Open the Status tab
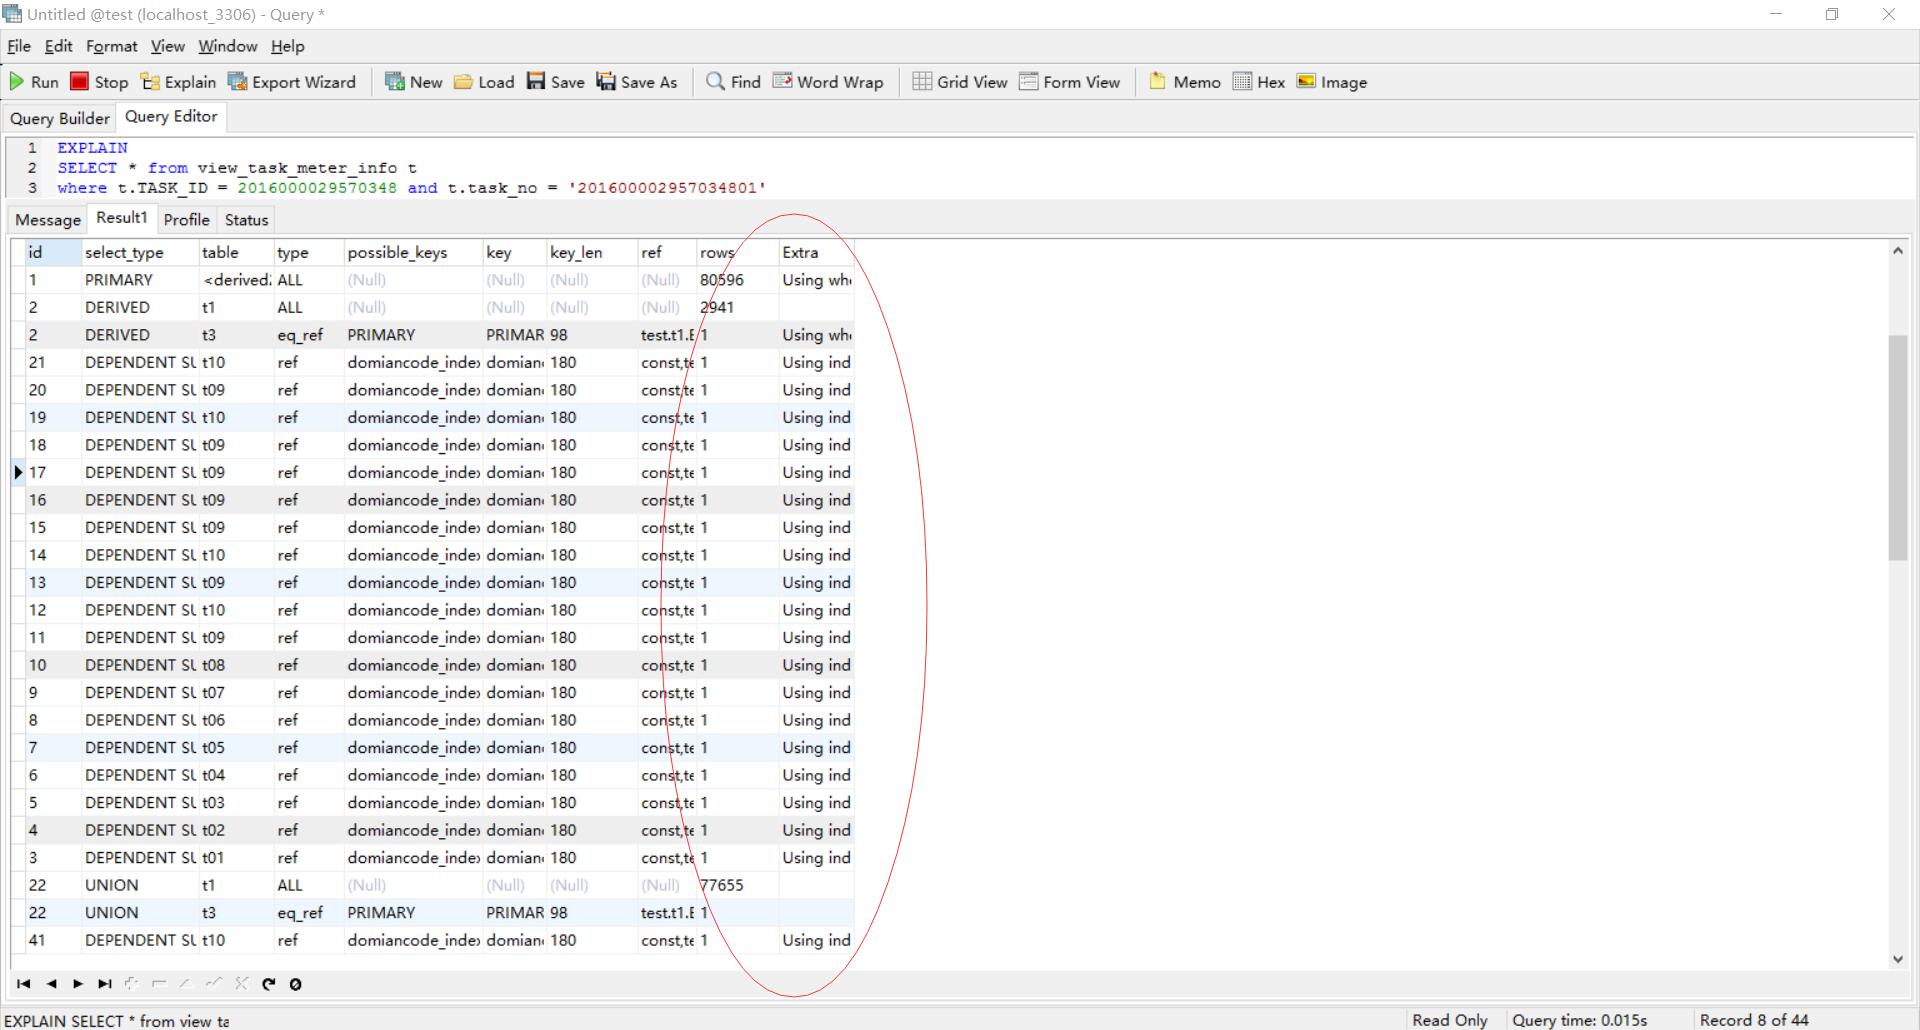1920x1030 pixels. tap(246, 220)
